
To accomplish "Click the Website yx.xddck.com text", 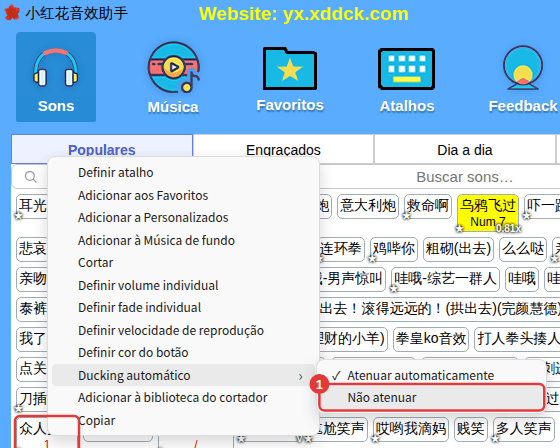I will tap(304, 14).
